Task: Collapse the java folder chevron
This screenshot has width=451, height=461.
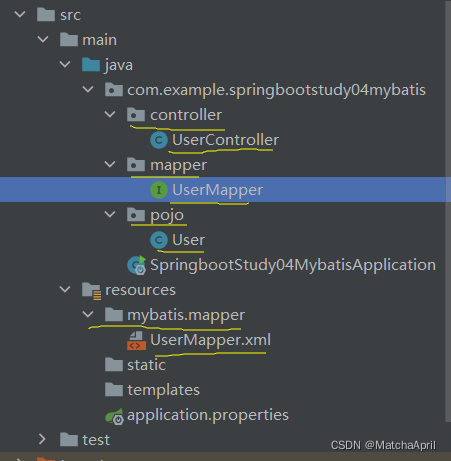Action: (65, 64)
